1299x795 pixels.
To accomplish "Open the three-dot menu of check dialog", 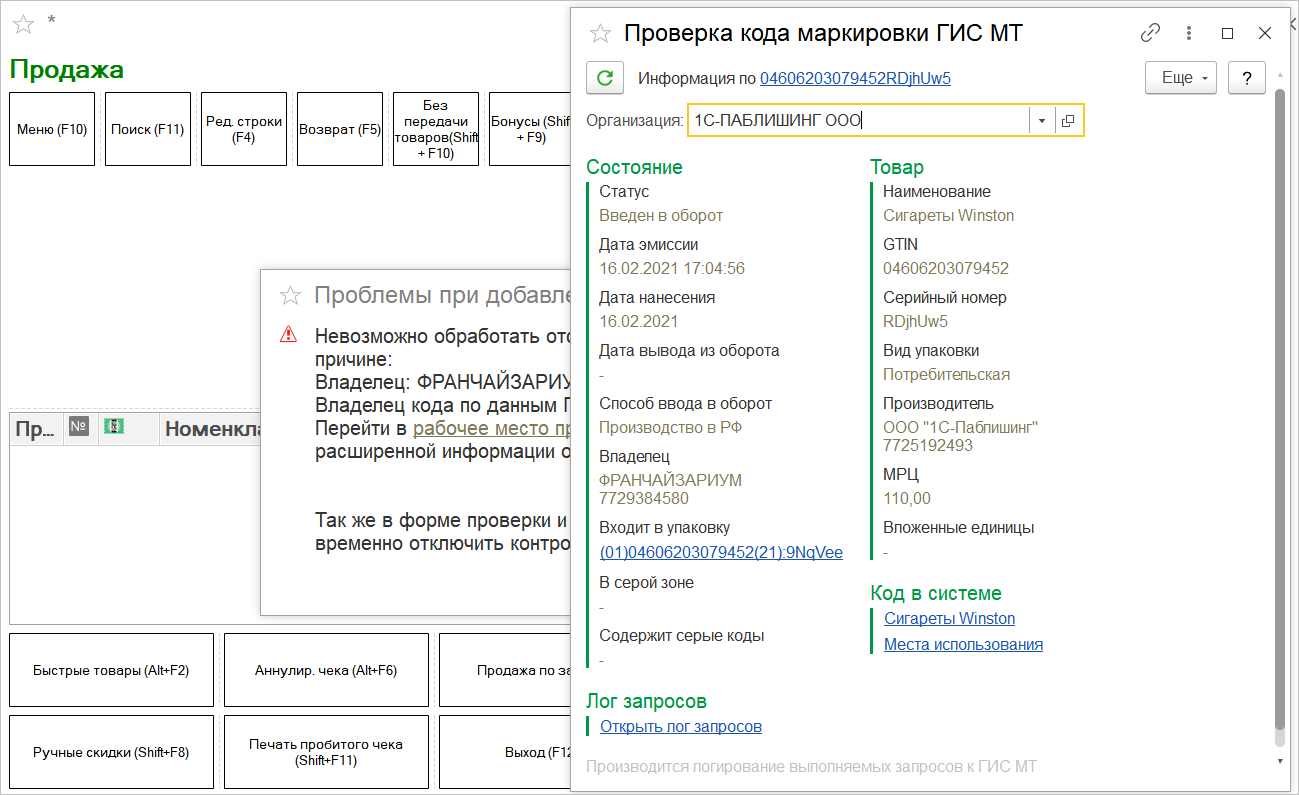I will tap(1189, 33).
